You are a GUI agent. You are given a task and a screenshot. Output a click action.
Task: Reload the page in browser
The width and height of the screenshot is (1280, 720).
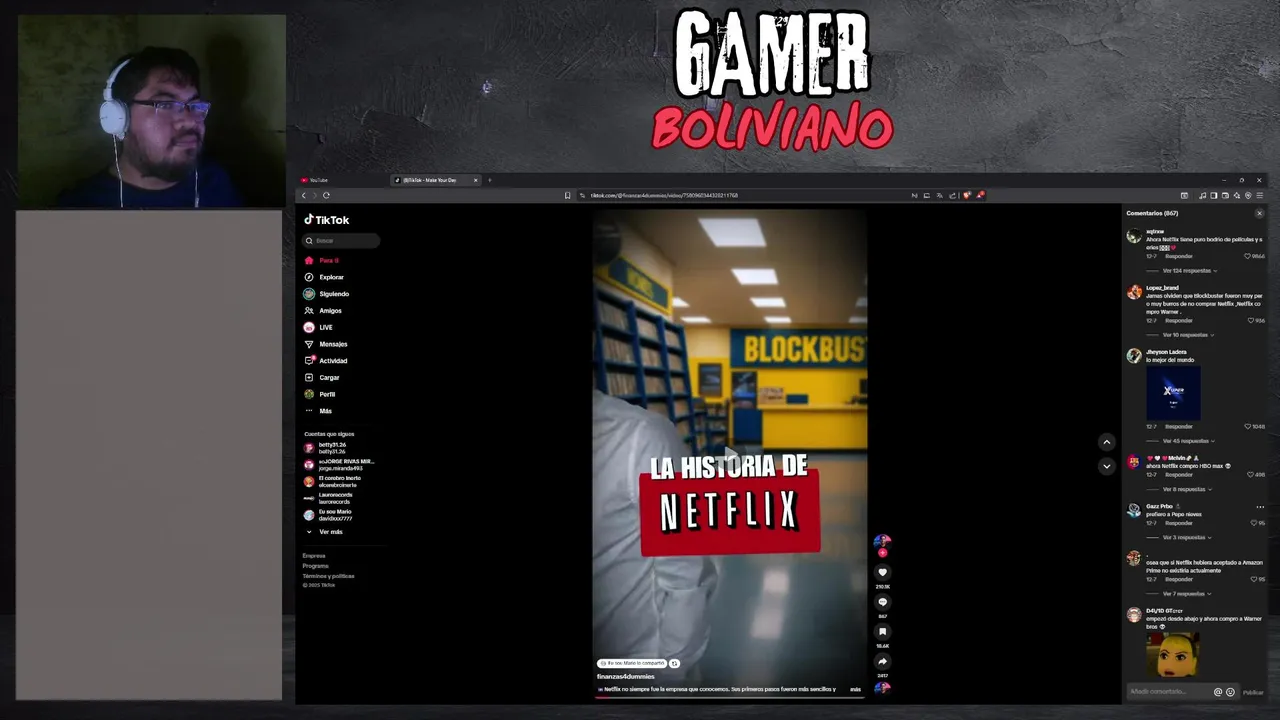[326, 195]
